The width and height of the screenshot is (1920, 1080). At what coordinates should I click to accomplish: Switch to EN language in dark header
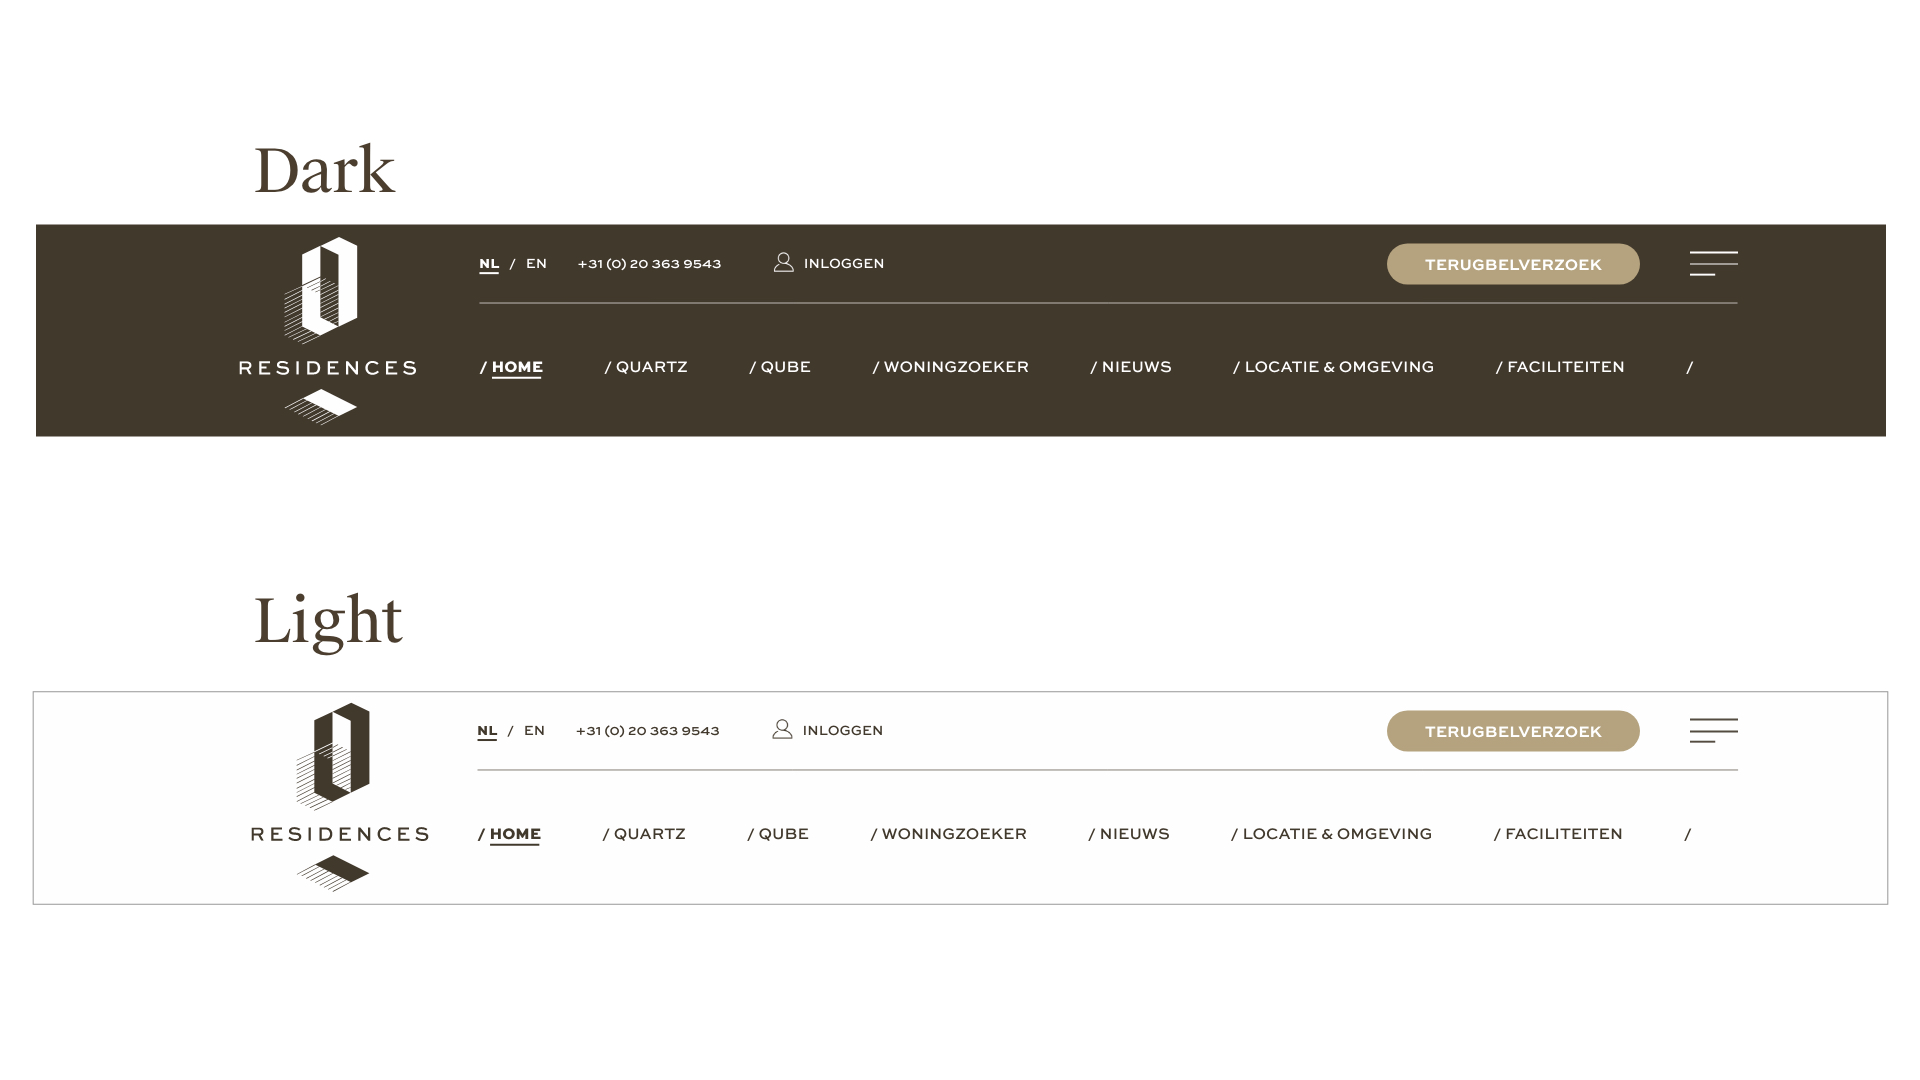[536, 264]
